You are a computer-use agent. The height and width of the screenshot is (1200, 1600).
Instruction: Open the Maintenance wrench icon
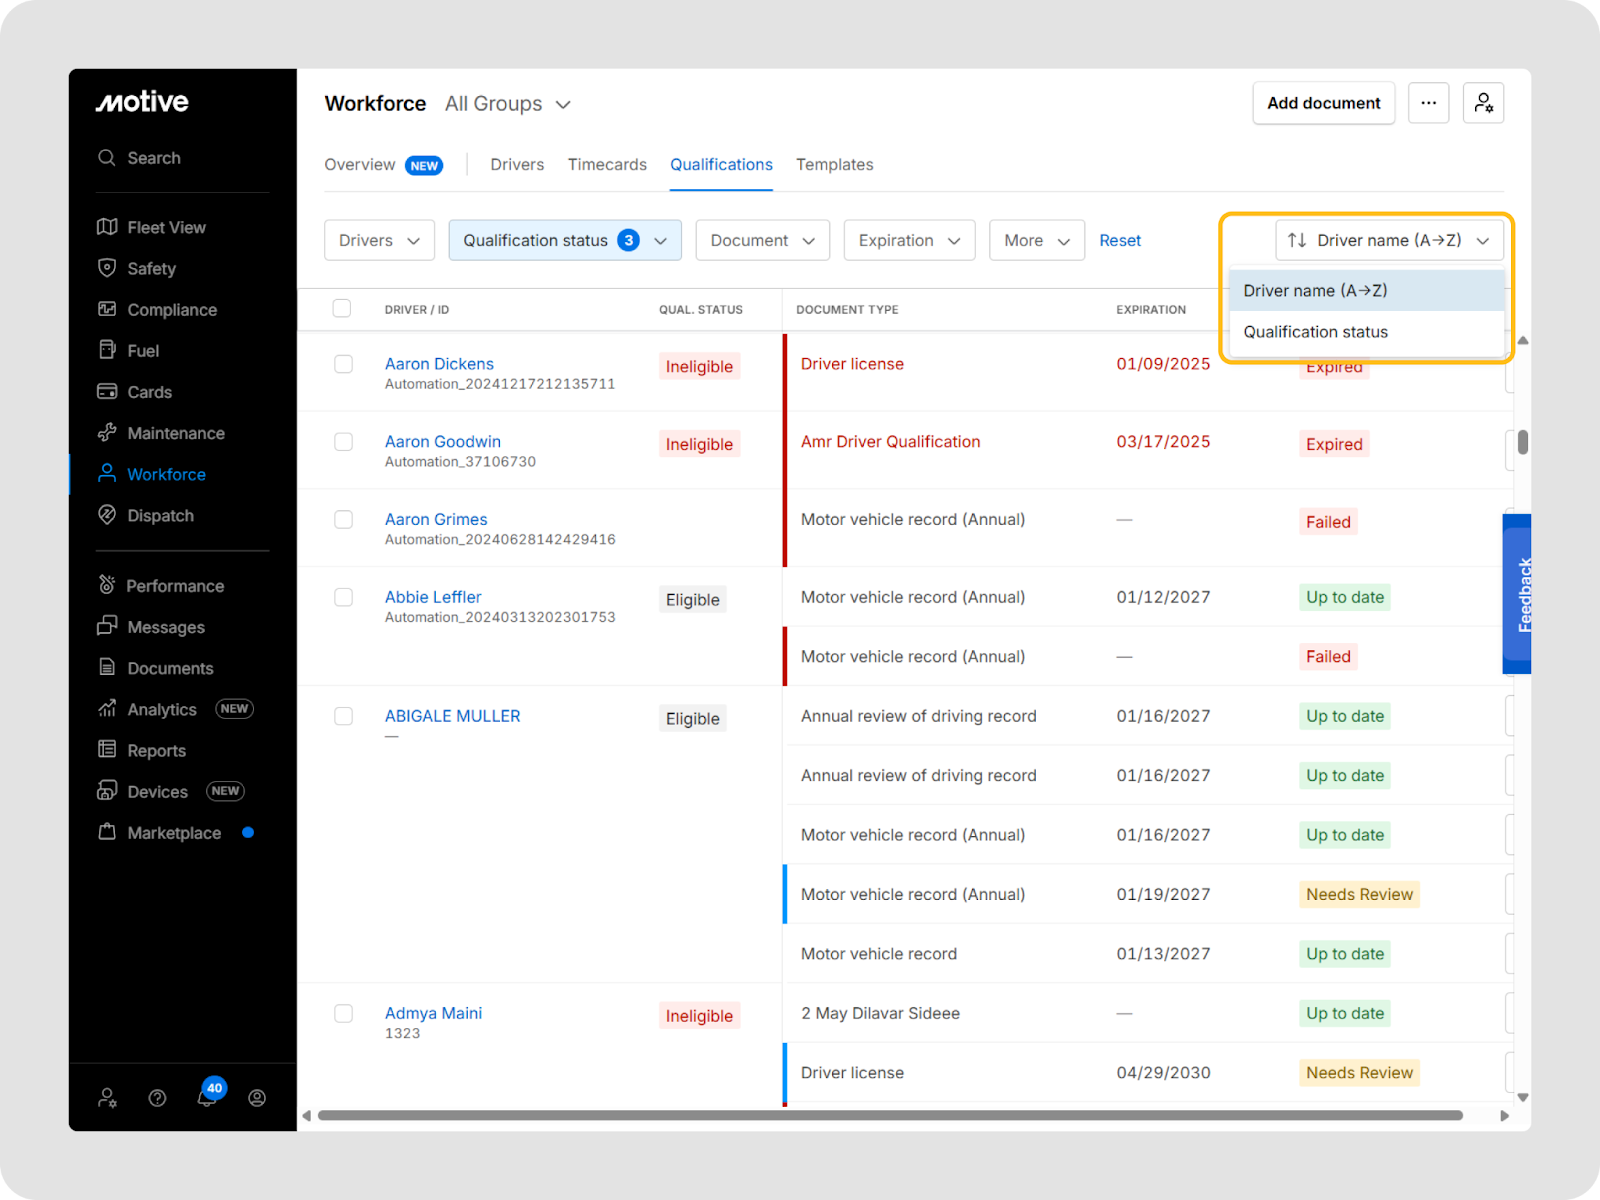tap(107, 433)
